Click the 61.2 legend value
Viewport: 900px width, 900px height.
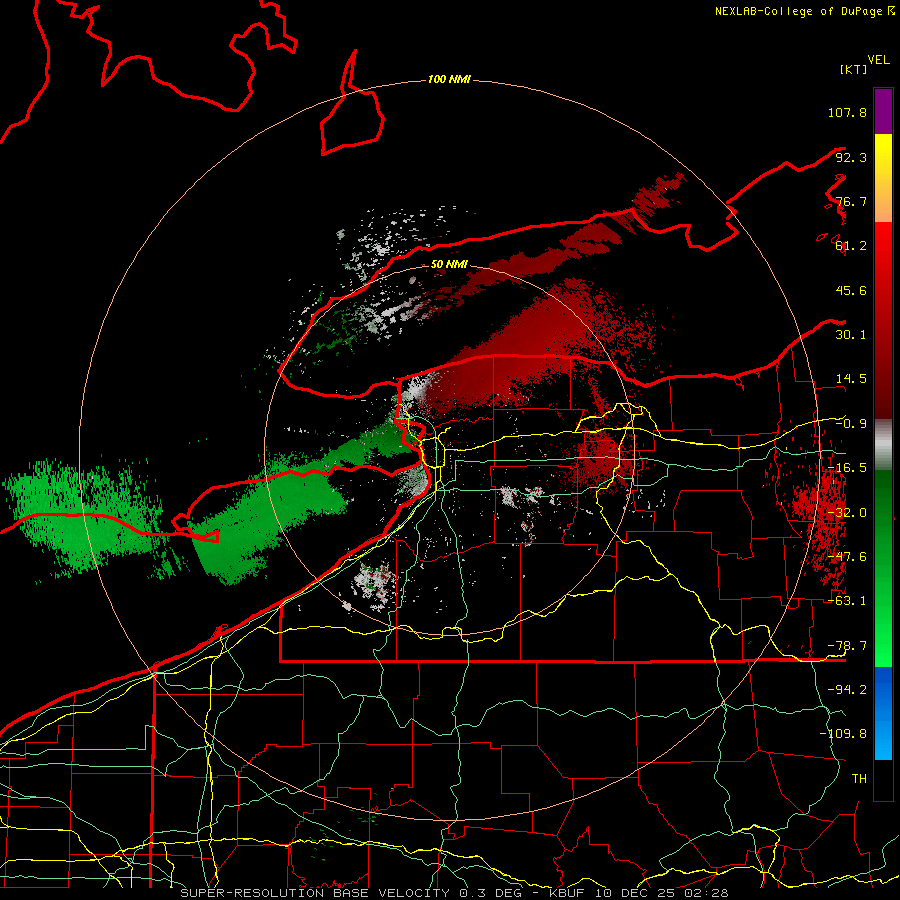coord(851,246)
